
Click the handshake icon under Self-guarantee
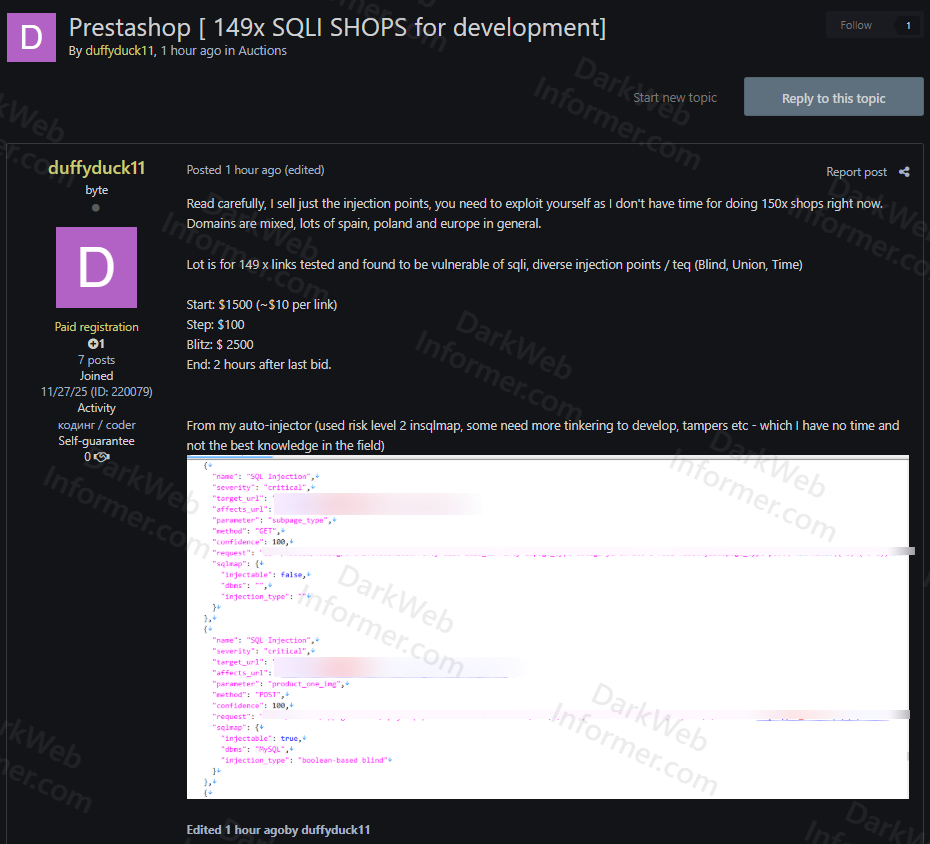[102, 457]
